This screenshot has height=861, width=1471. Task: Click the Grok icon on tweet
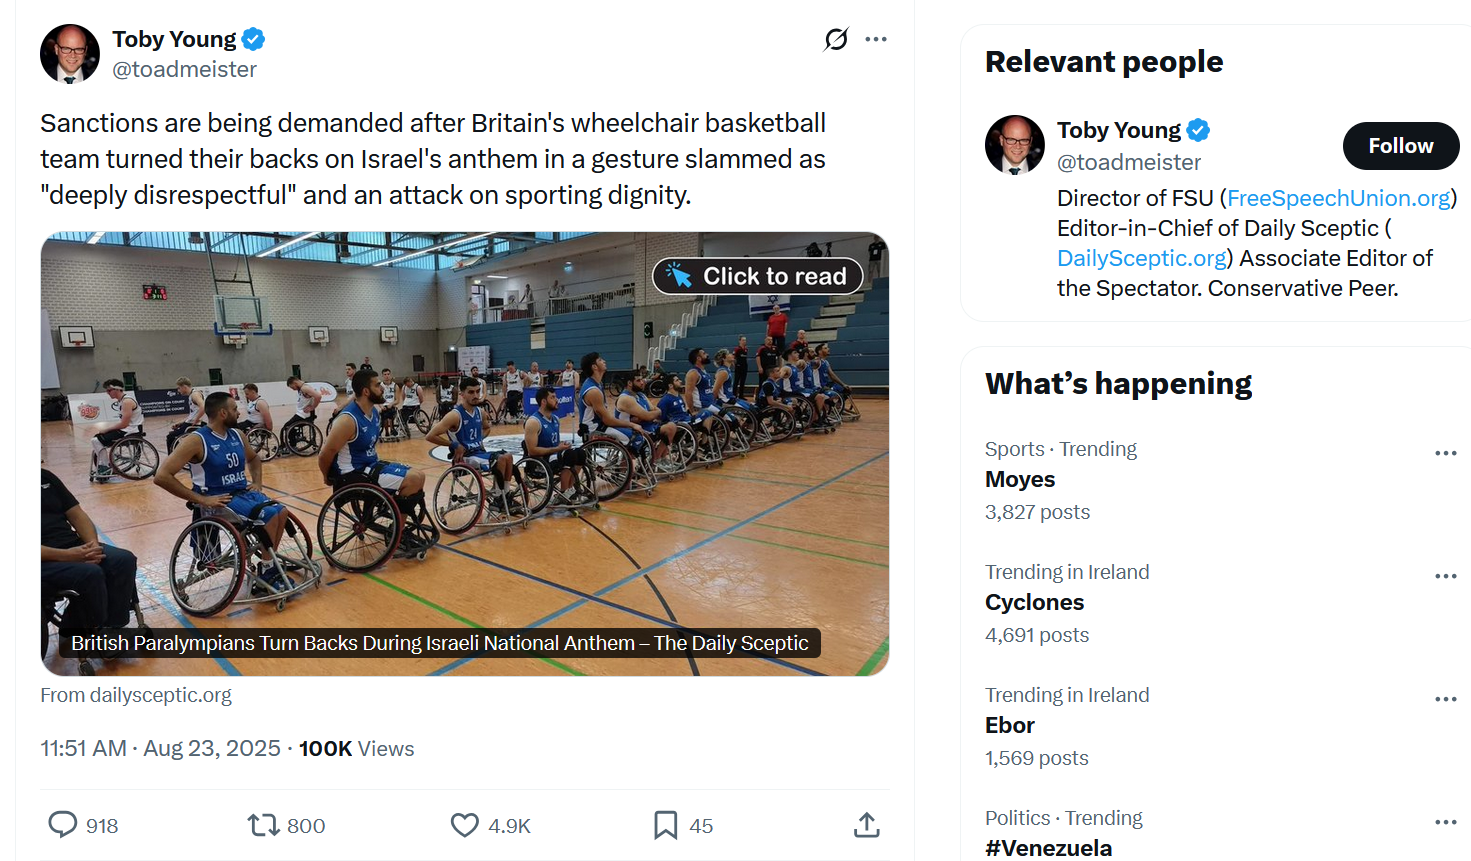(836, 39)
